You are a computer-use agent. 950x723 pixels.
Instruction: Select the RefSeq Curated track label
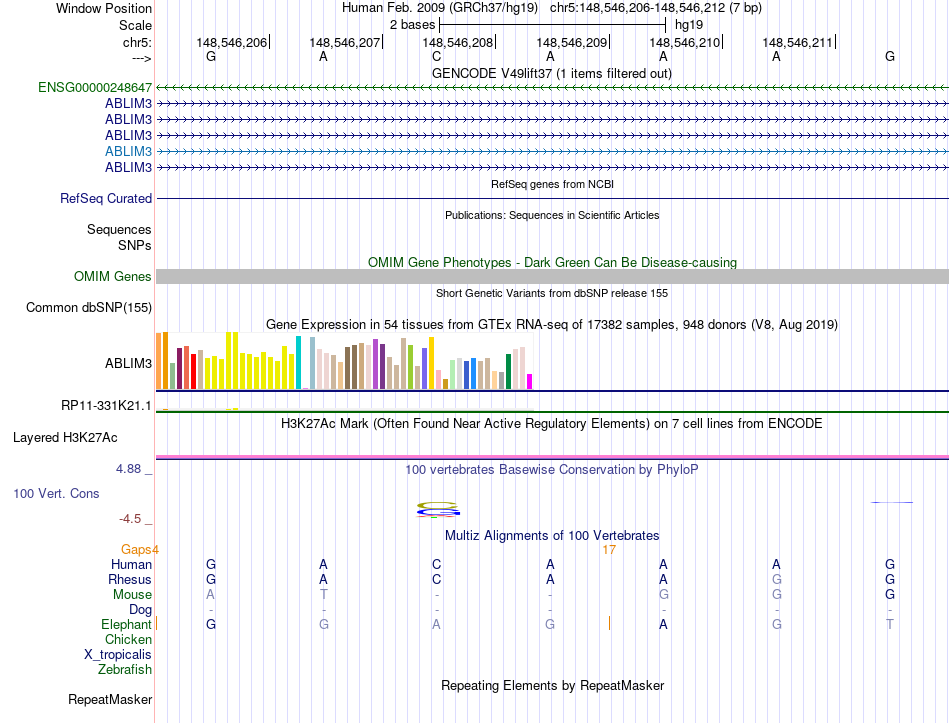click(x=106, y=199)
